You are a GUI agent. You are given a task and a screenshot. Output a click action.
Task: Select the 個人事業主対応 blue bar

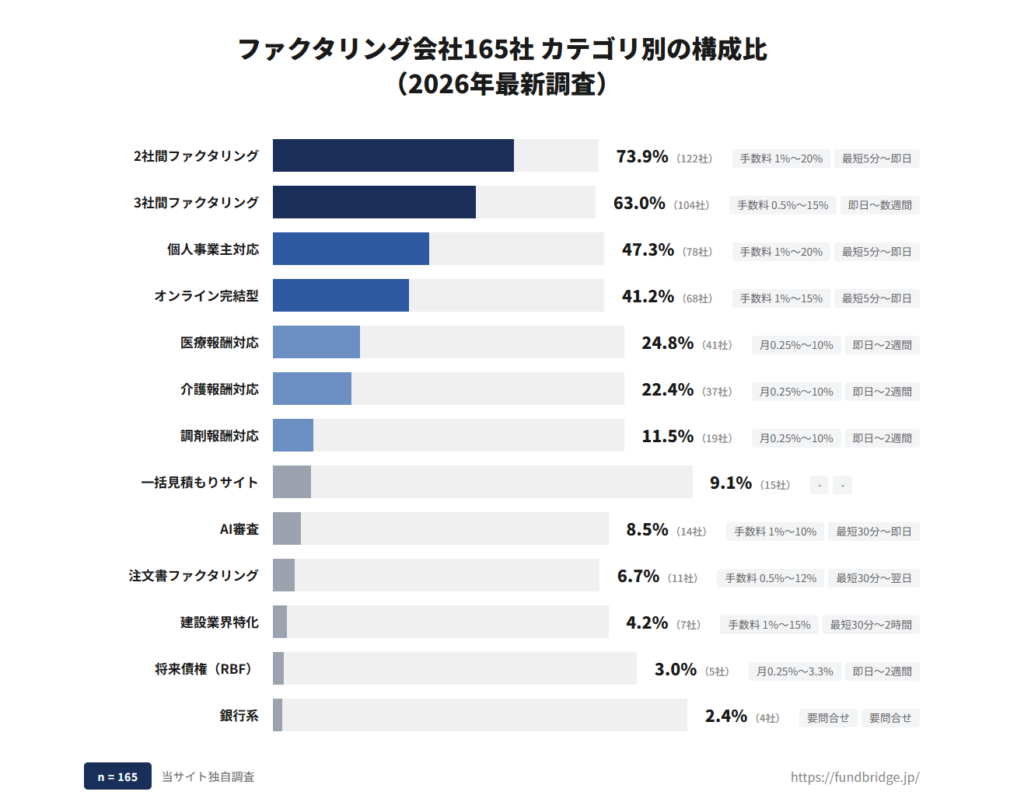[350, 249]
